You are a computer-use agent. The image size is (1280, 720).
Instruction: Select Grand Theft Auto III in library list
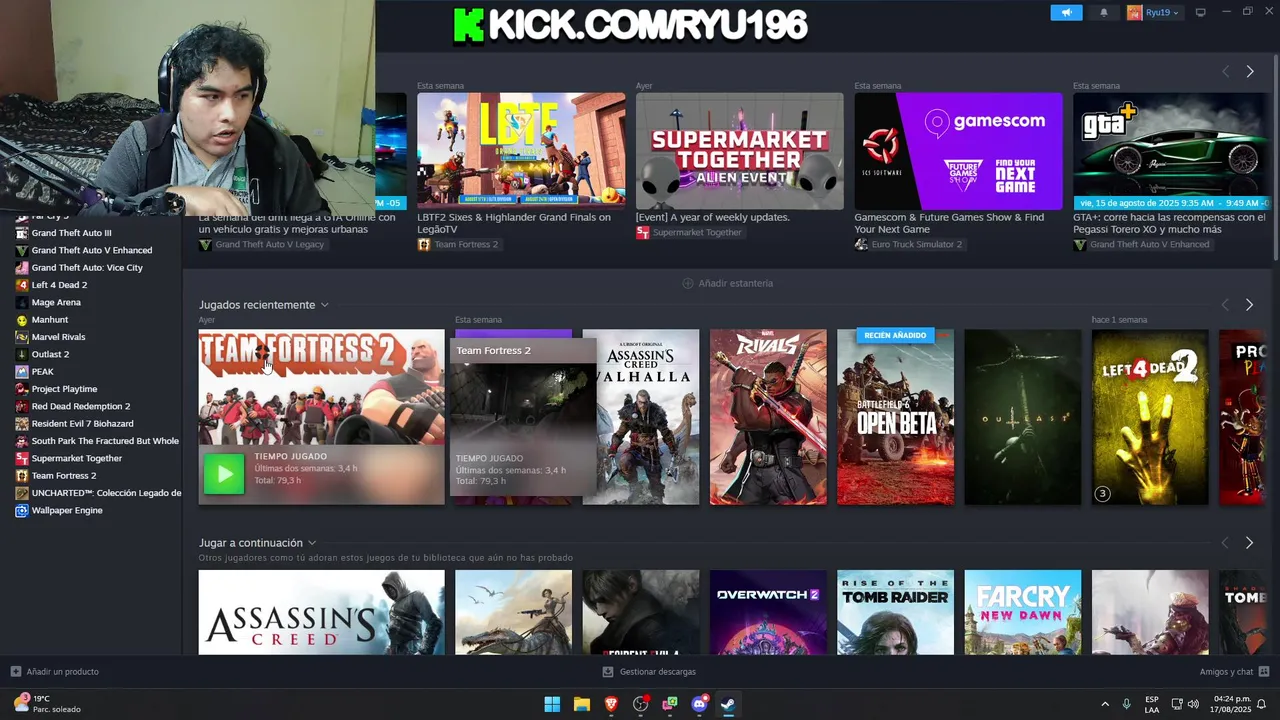pos(71,233)
